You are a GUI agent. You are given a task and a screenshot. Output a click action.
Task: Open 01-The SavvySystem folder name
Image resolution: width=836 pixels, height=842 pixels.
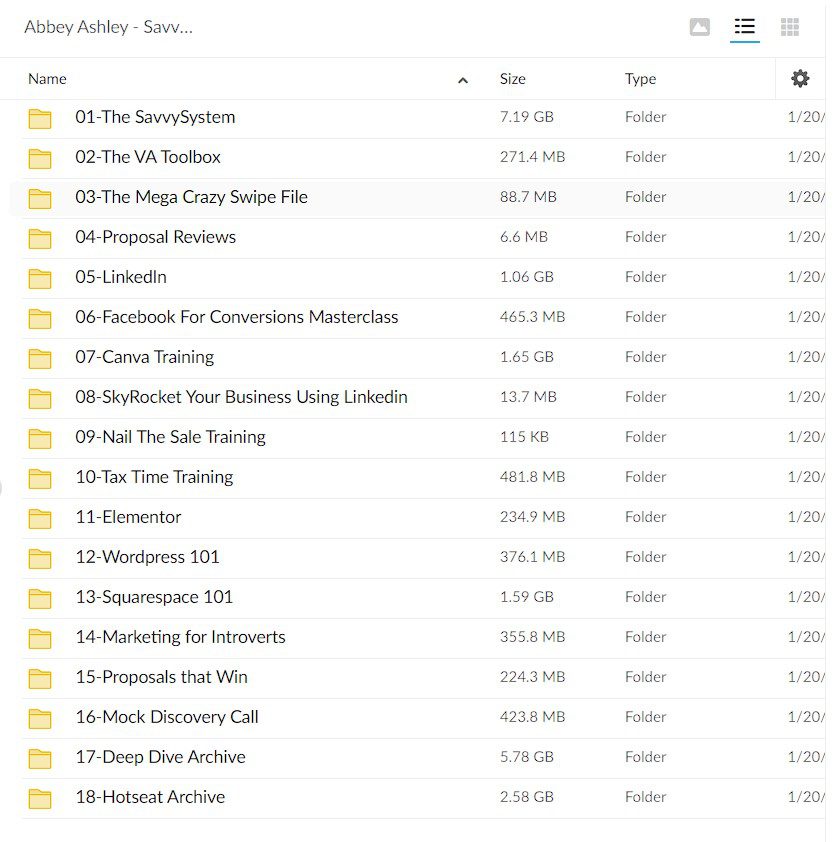155,117
